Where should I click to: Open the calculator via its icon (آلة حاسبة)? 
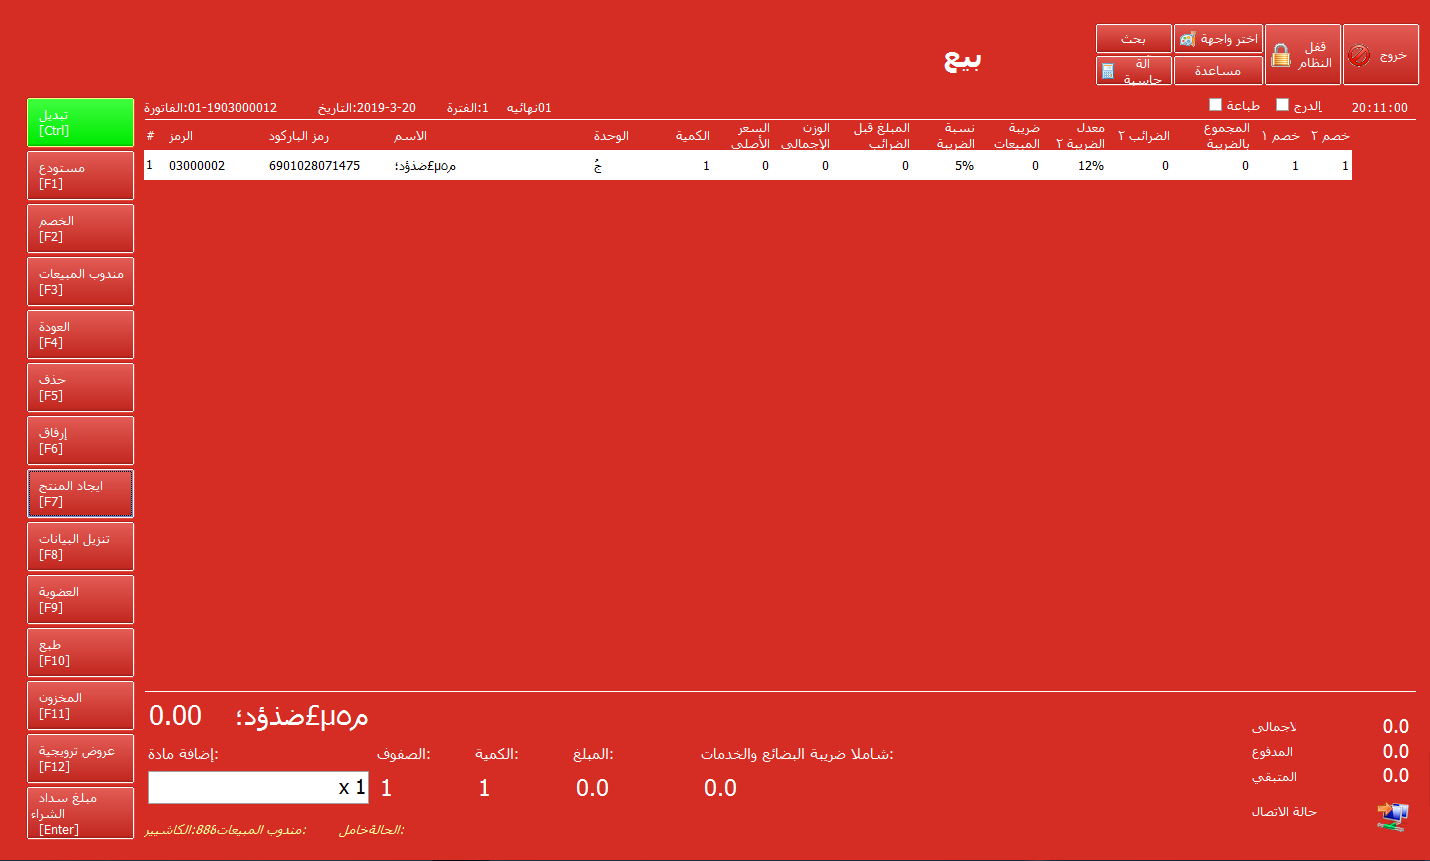click(1108, 71)
